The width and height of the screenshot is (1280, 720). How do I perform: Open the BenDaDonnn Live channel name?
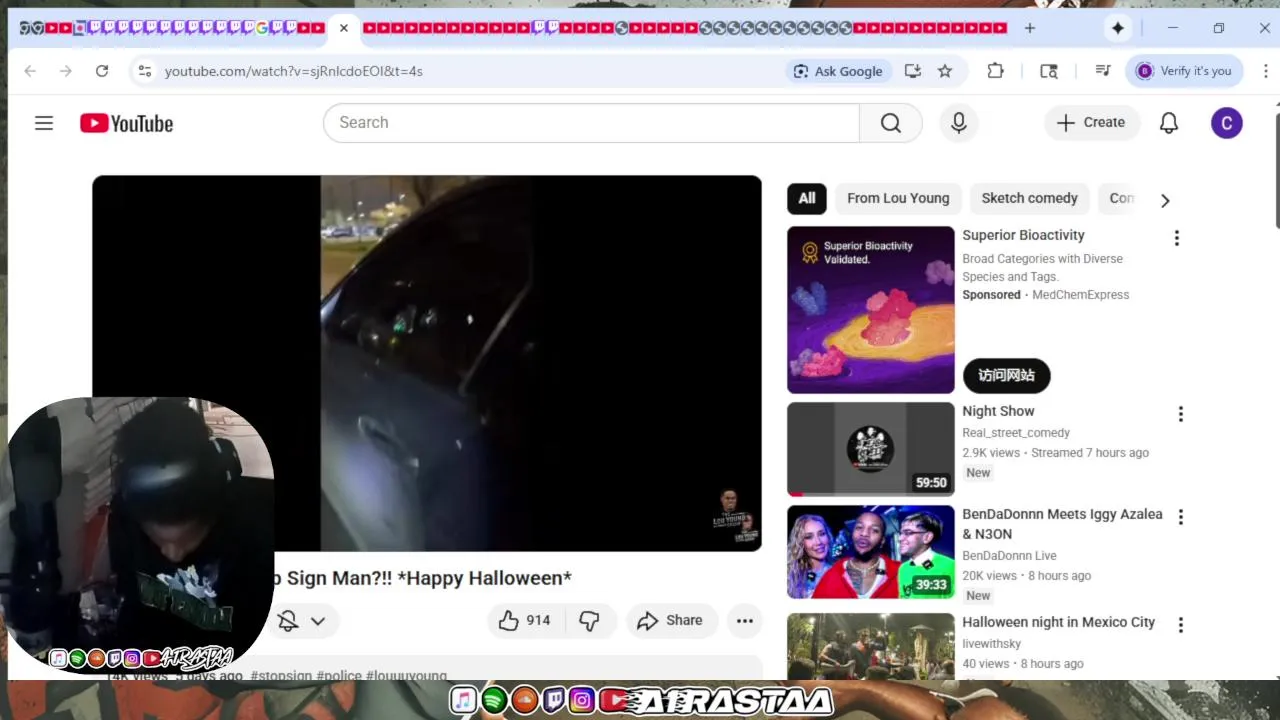pos(1009,556)
